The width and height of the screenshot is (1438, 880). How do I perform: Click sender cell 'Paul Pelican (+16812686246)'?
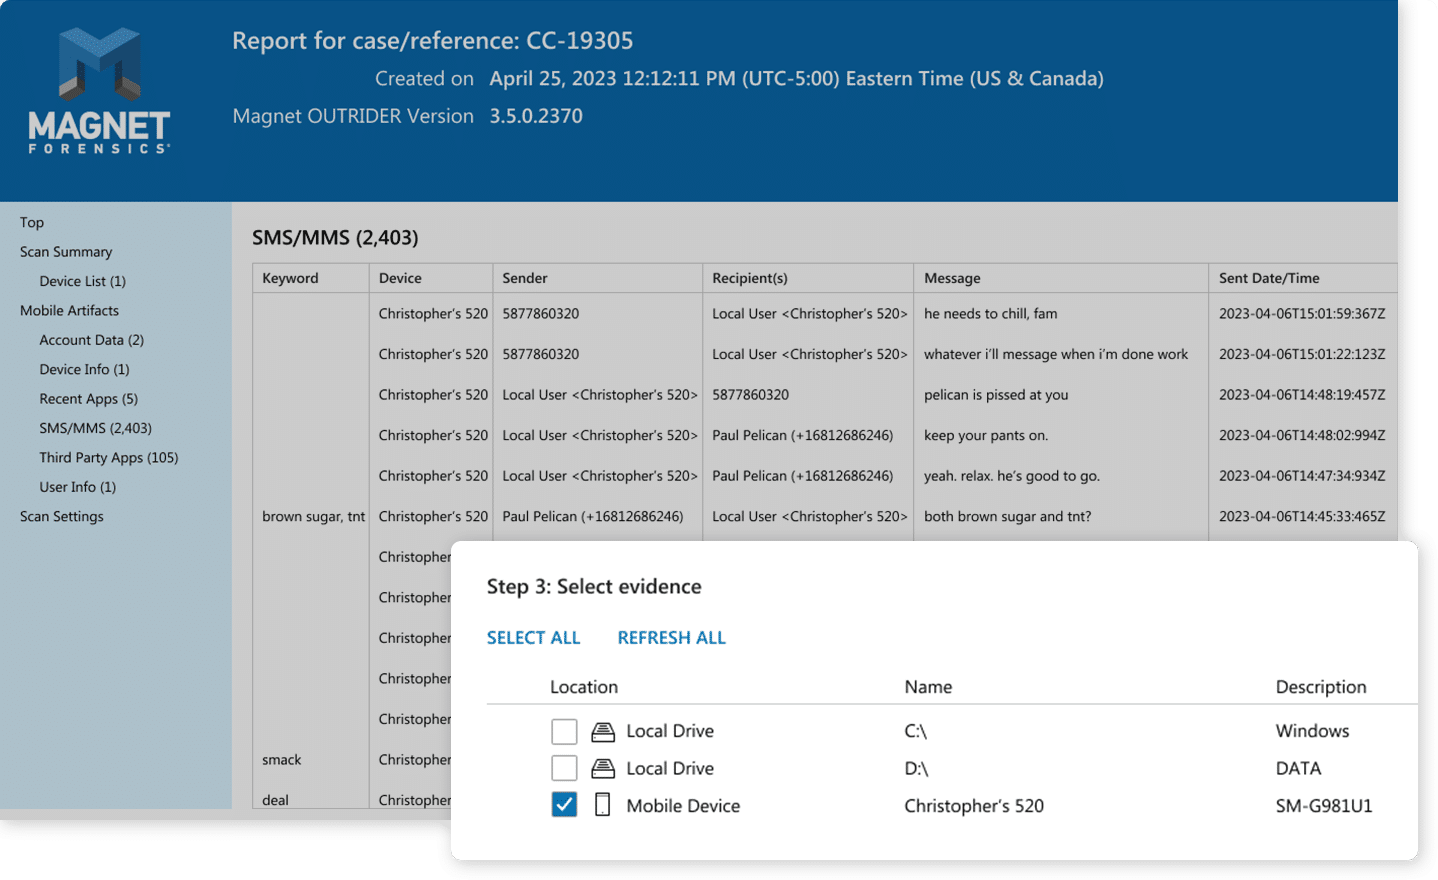coord(593,517)
